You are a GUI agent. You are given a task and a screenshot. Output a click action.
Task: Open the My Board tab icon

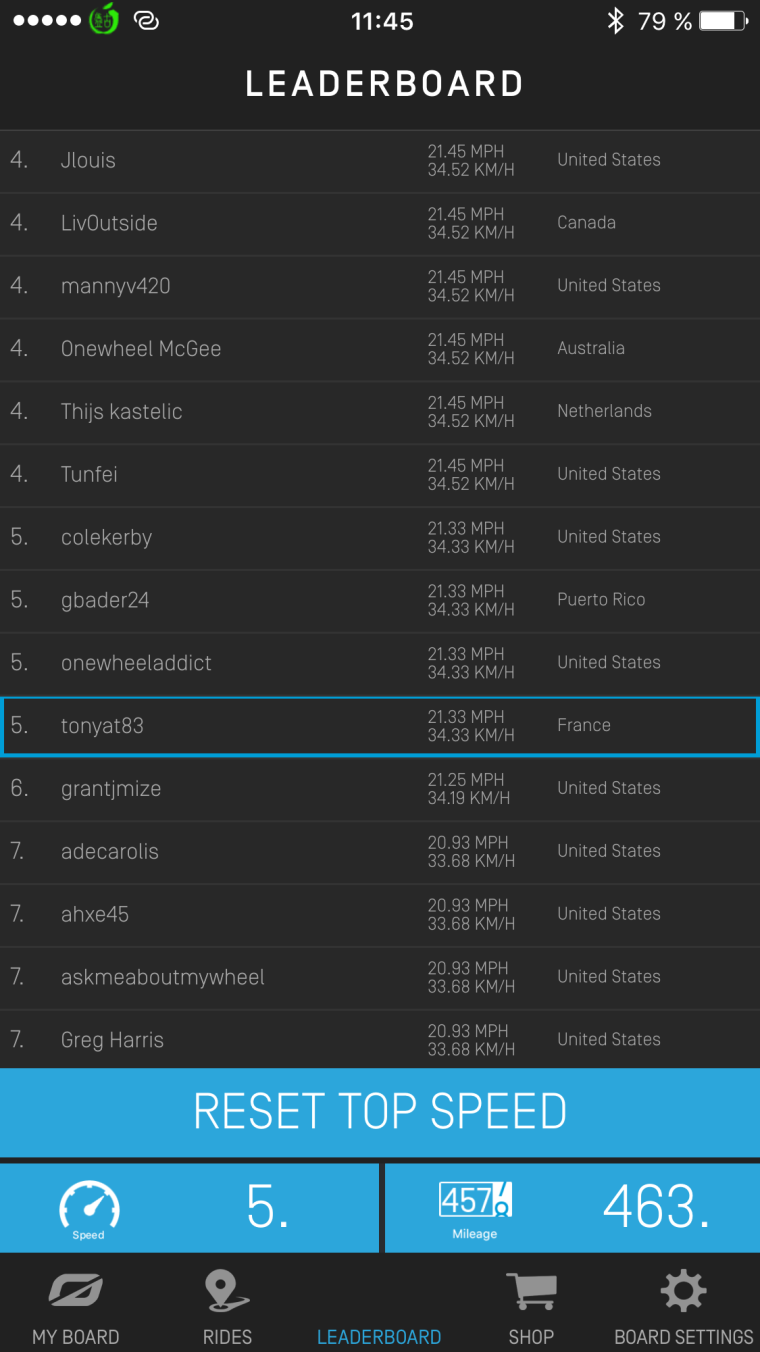click(x=76, y=1292)
